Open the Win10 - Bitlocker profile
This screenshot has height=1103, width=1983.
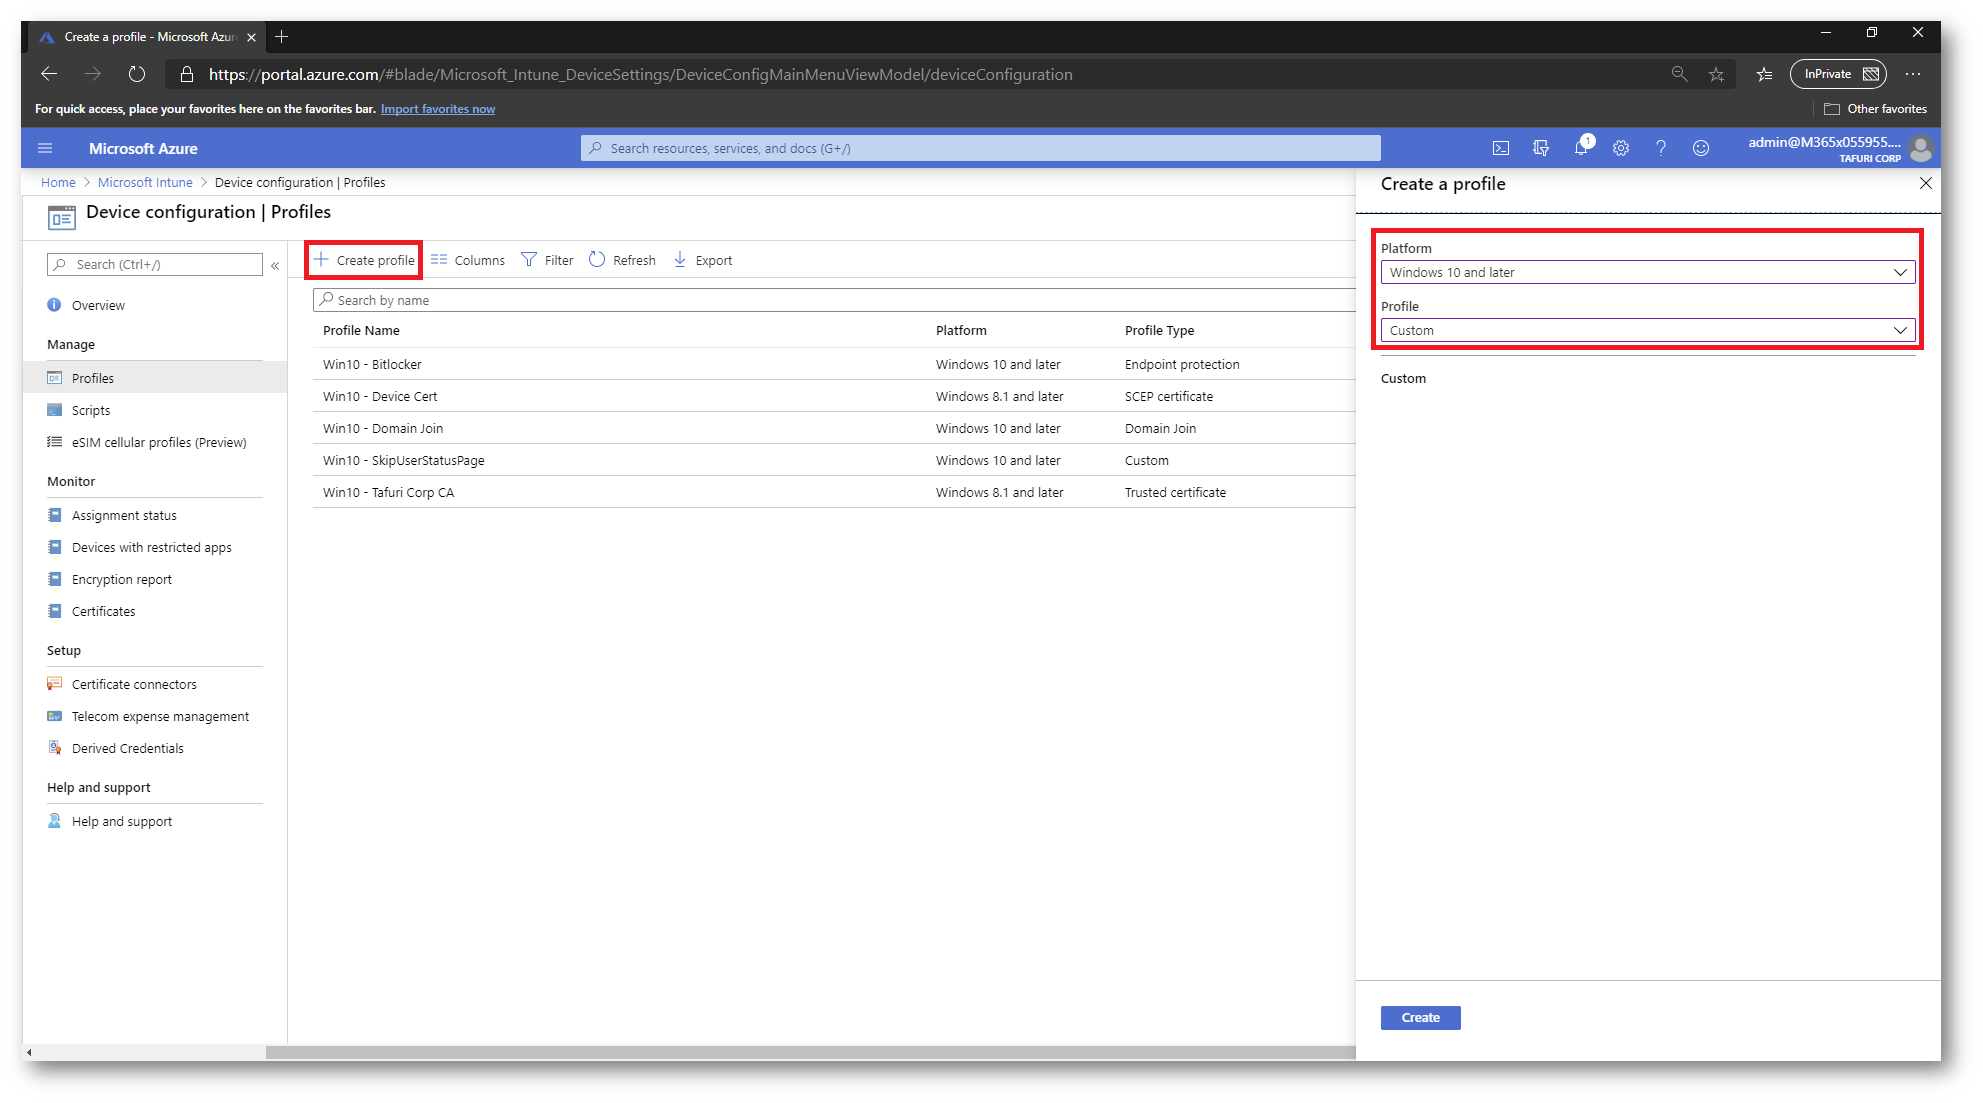372,365
